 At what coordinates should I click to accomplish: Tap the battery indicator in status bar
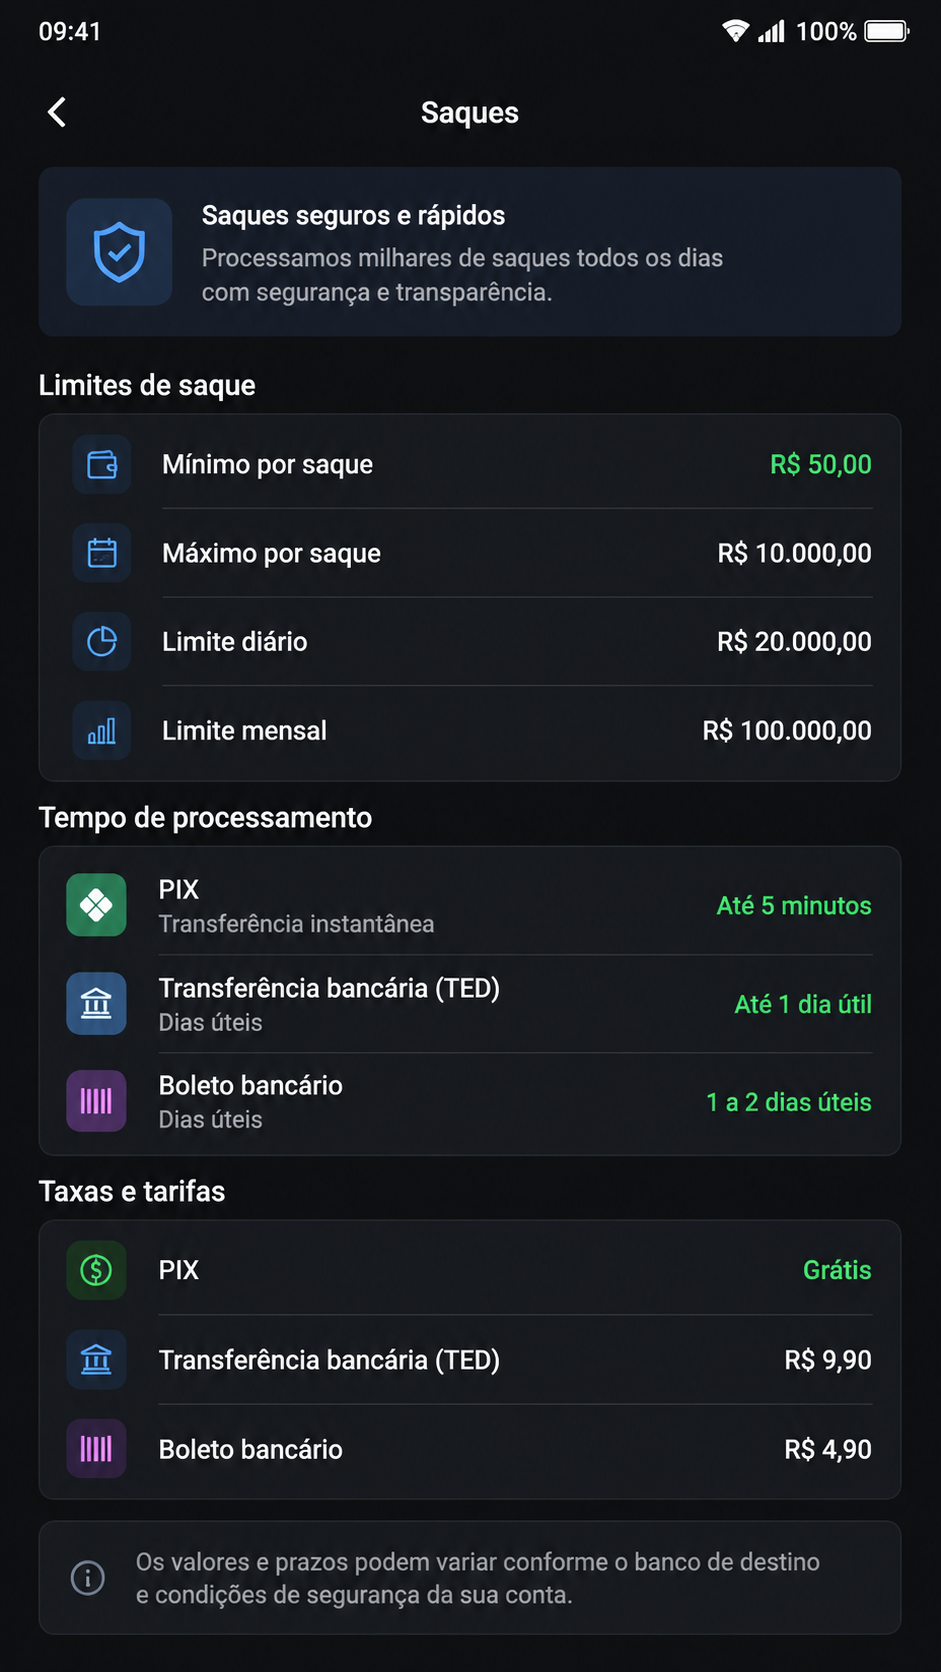886,31
